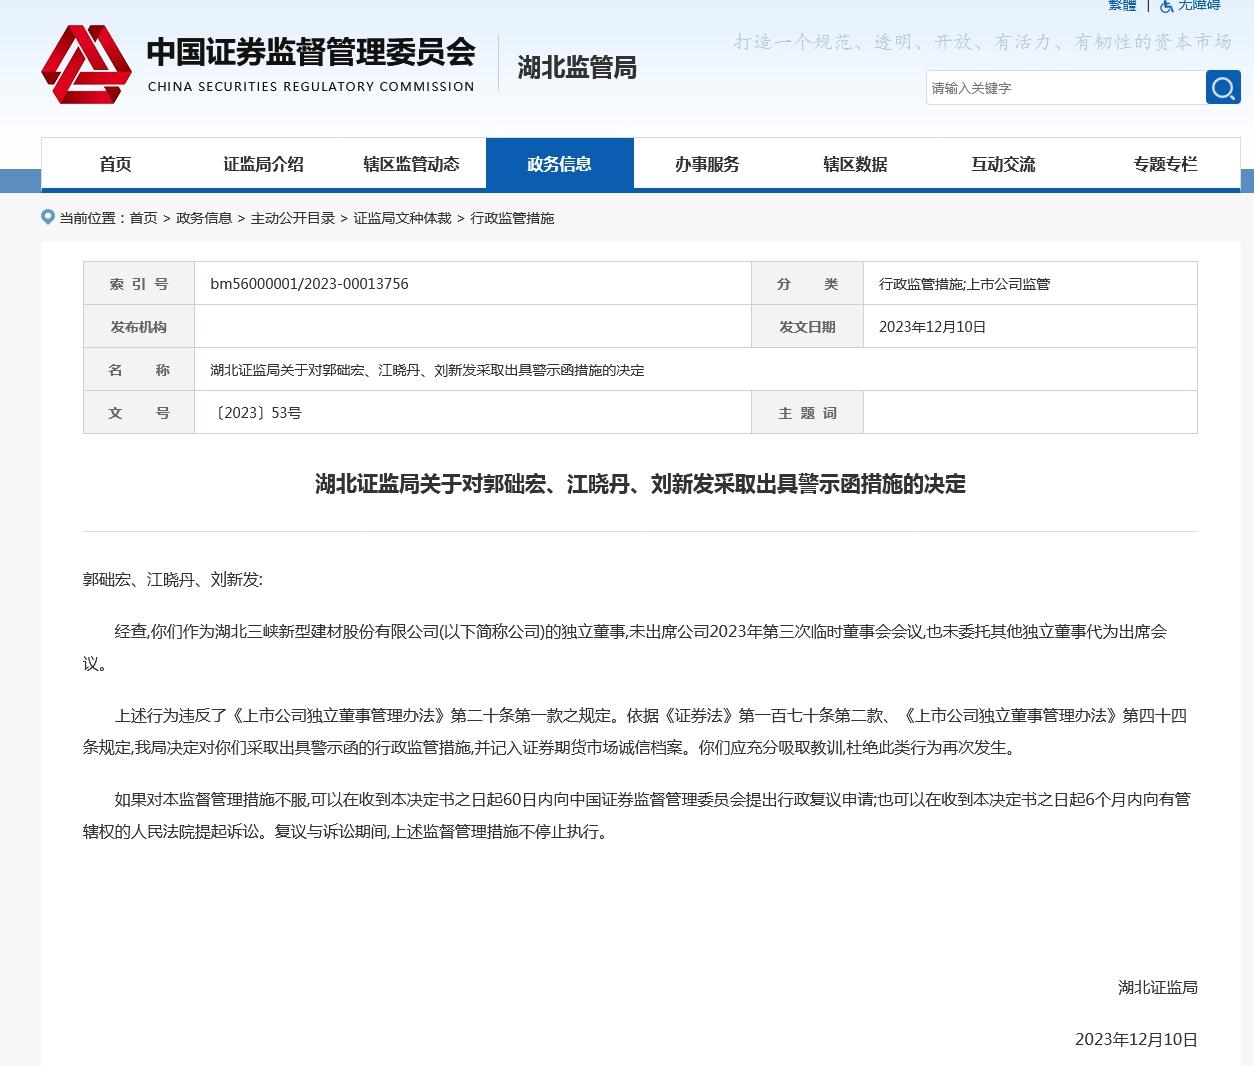
Task: Open the 首页 navigation tab
Action: pos(115,164)
